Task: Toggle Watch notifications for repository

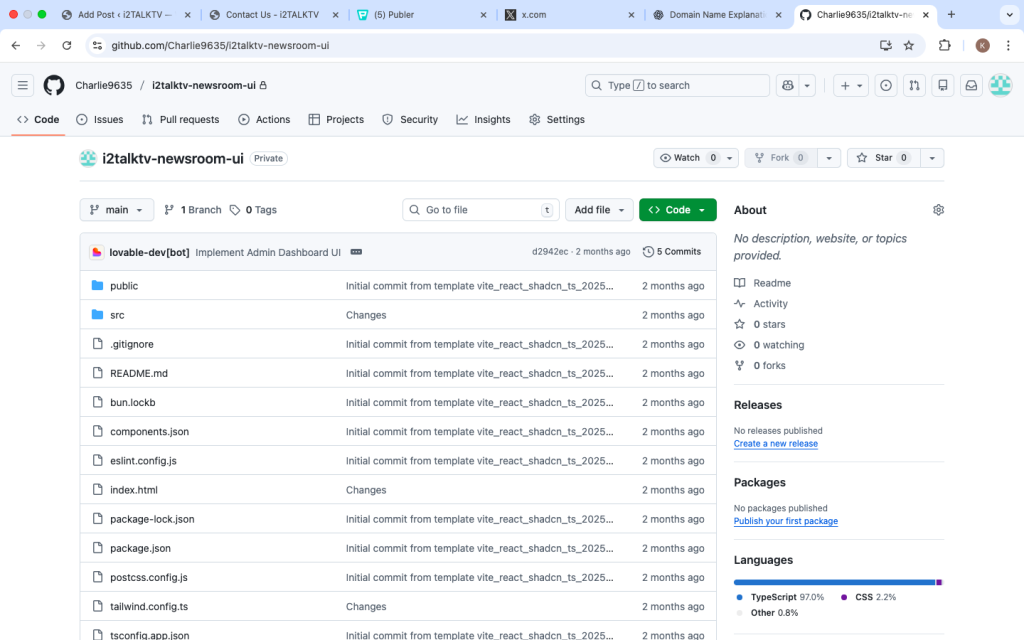Action: (x=687, y=158)
